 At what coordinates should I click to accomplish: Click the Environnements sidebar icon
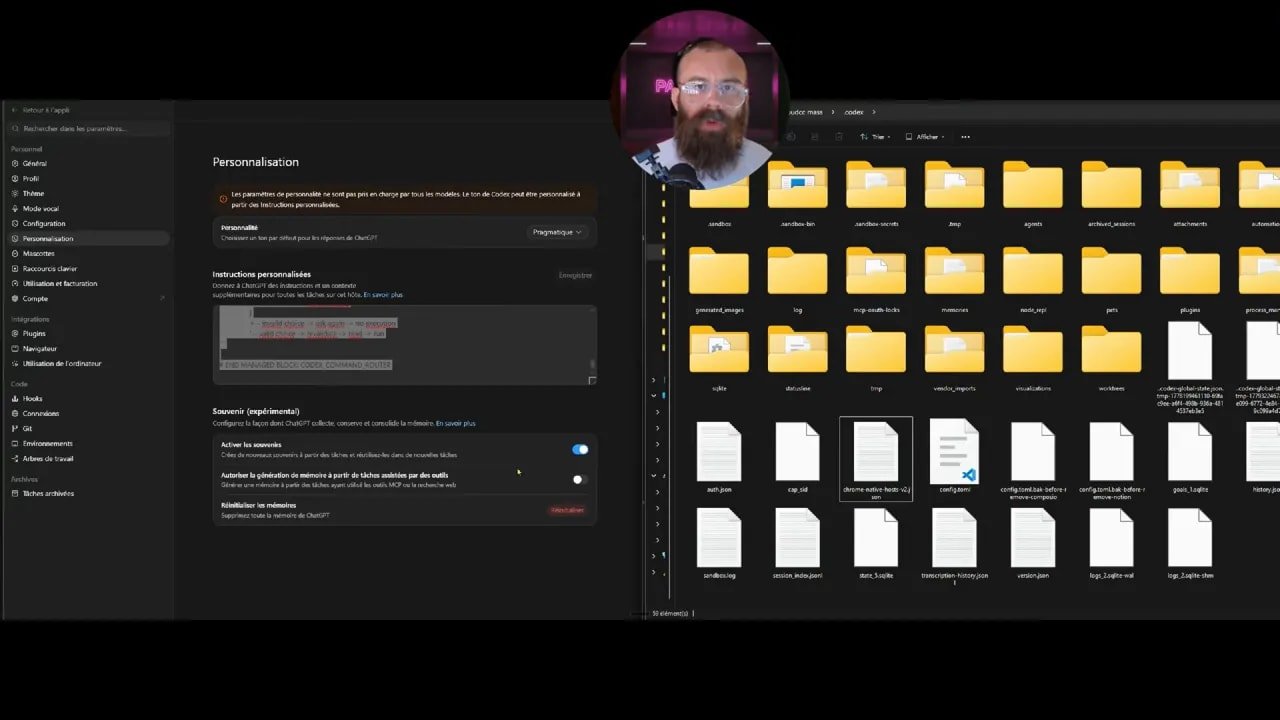pyautogui.click(x=15, y=443)
